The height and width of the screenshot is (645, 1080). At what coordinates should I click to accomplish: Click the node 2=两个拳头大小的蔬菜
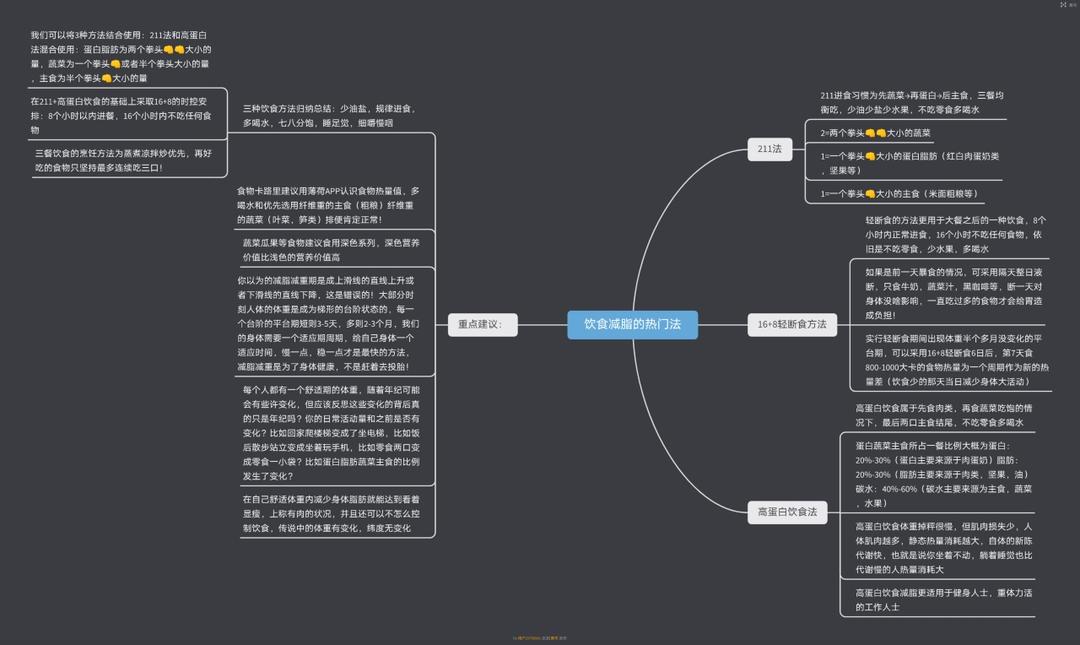pyautogui.click(x=876, y=133)
